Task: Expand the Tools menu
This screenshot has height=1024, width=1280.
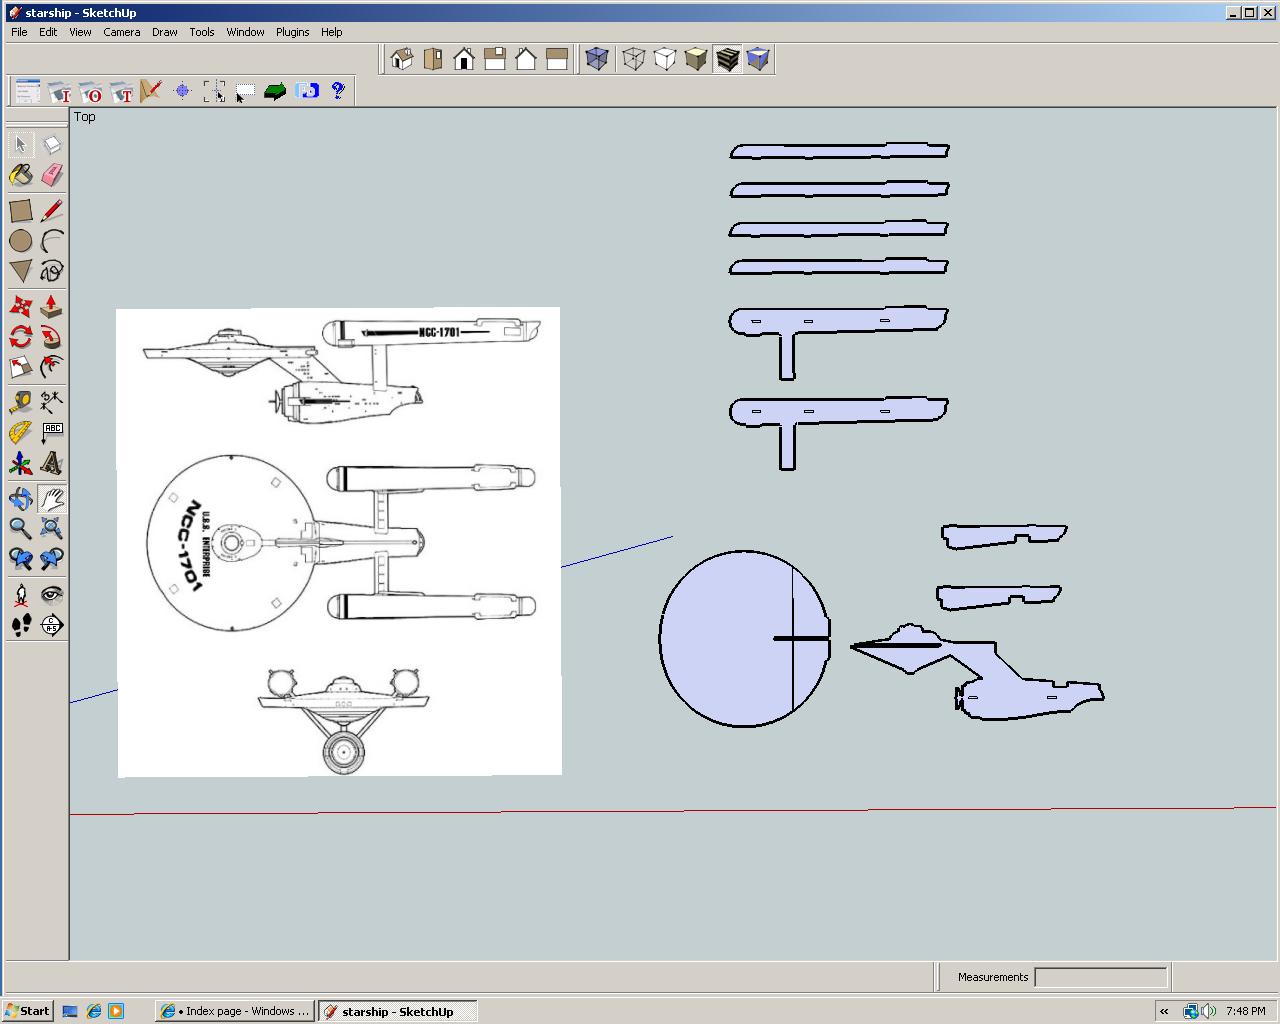Action: click(202, 32)
